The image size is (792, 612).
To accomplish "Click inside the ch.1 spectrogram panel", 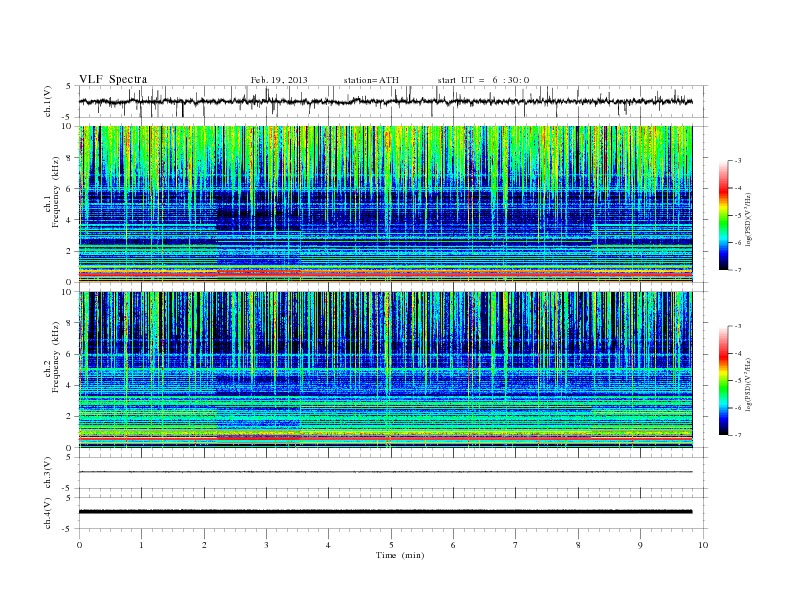I will 386,204.
